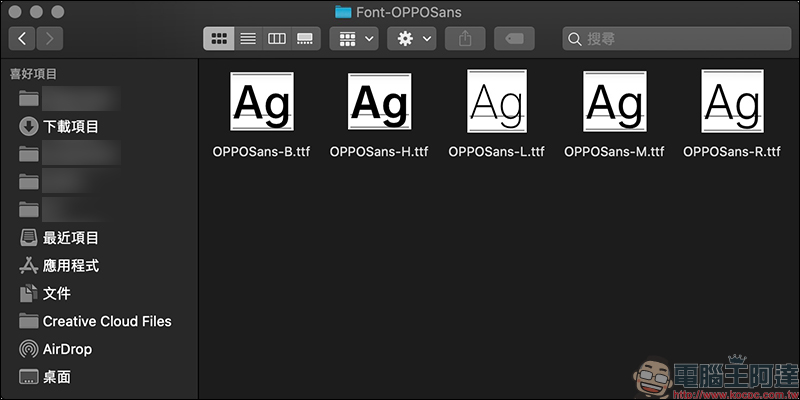Switch to icon view mode

(x=219, y=39)
